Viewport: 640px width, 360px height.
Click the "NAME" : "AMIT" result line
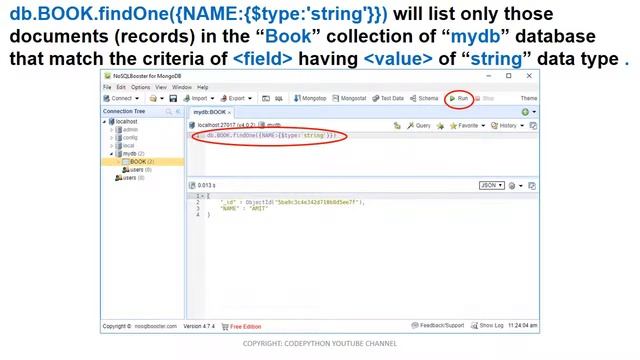pyautogui.click(x=244, y=209)
